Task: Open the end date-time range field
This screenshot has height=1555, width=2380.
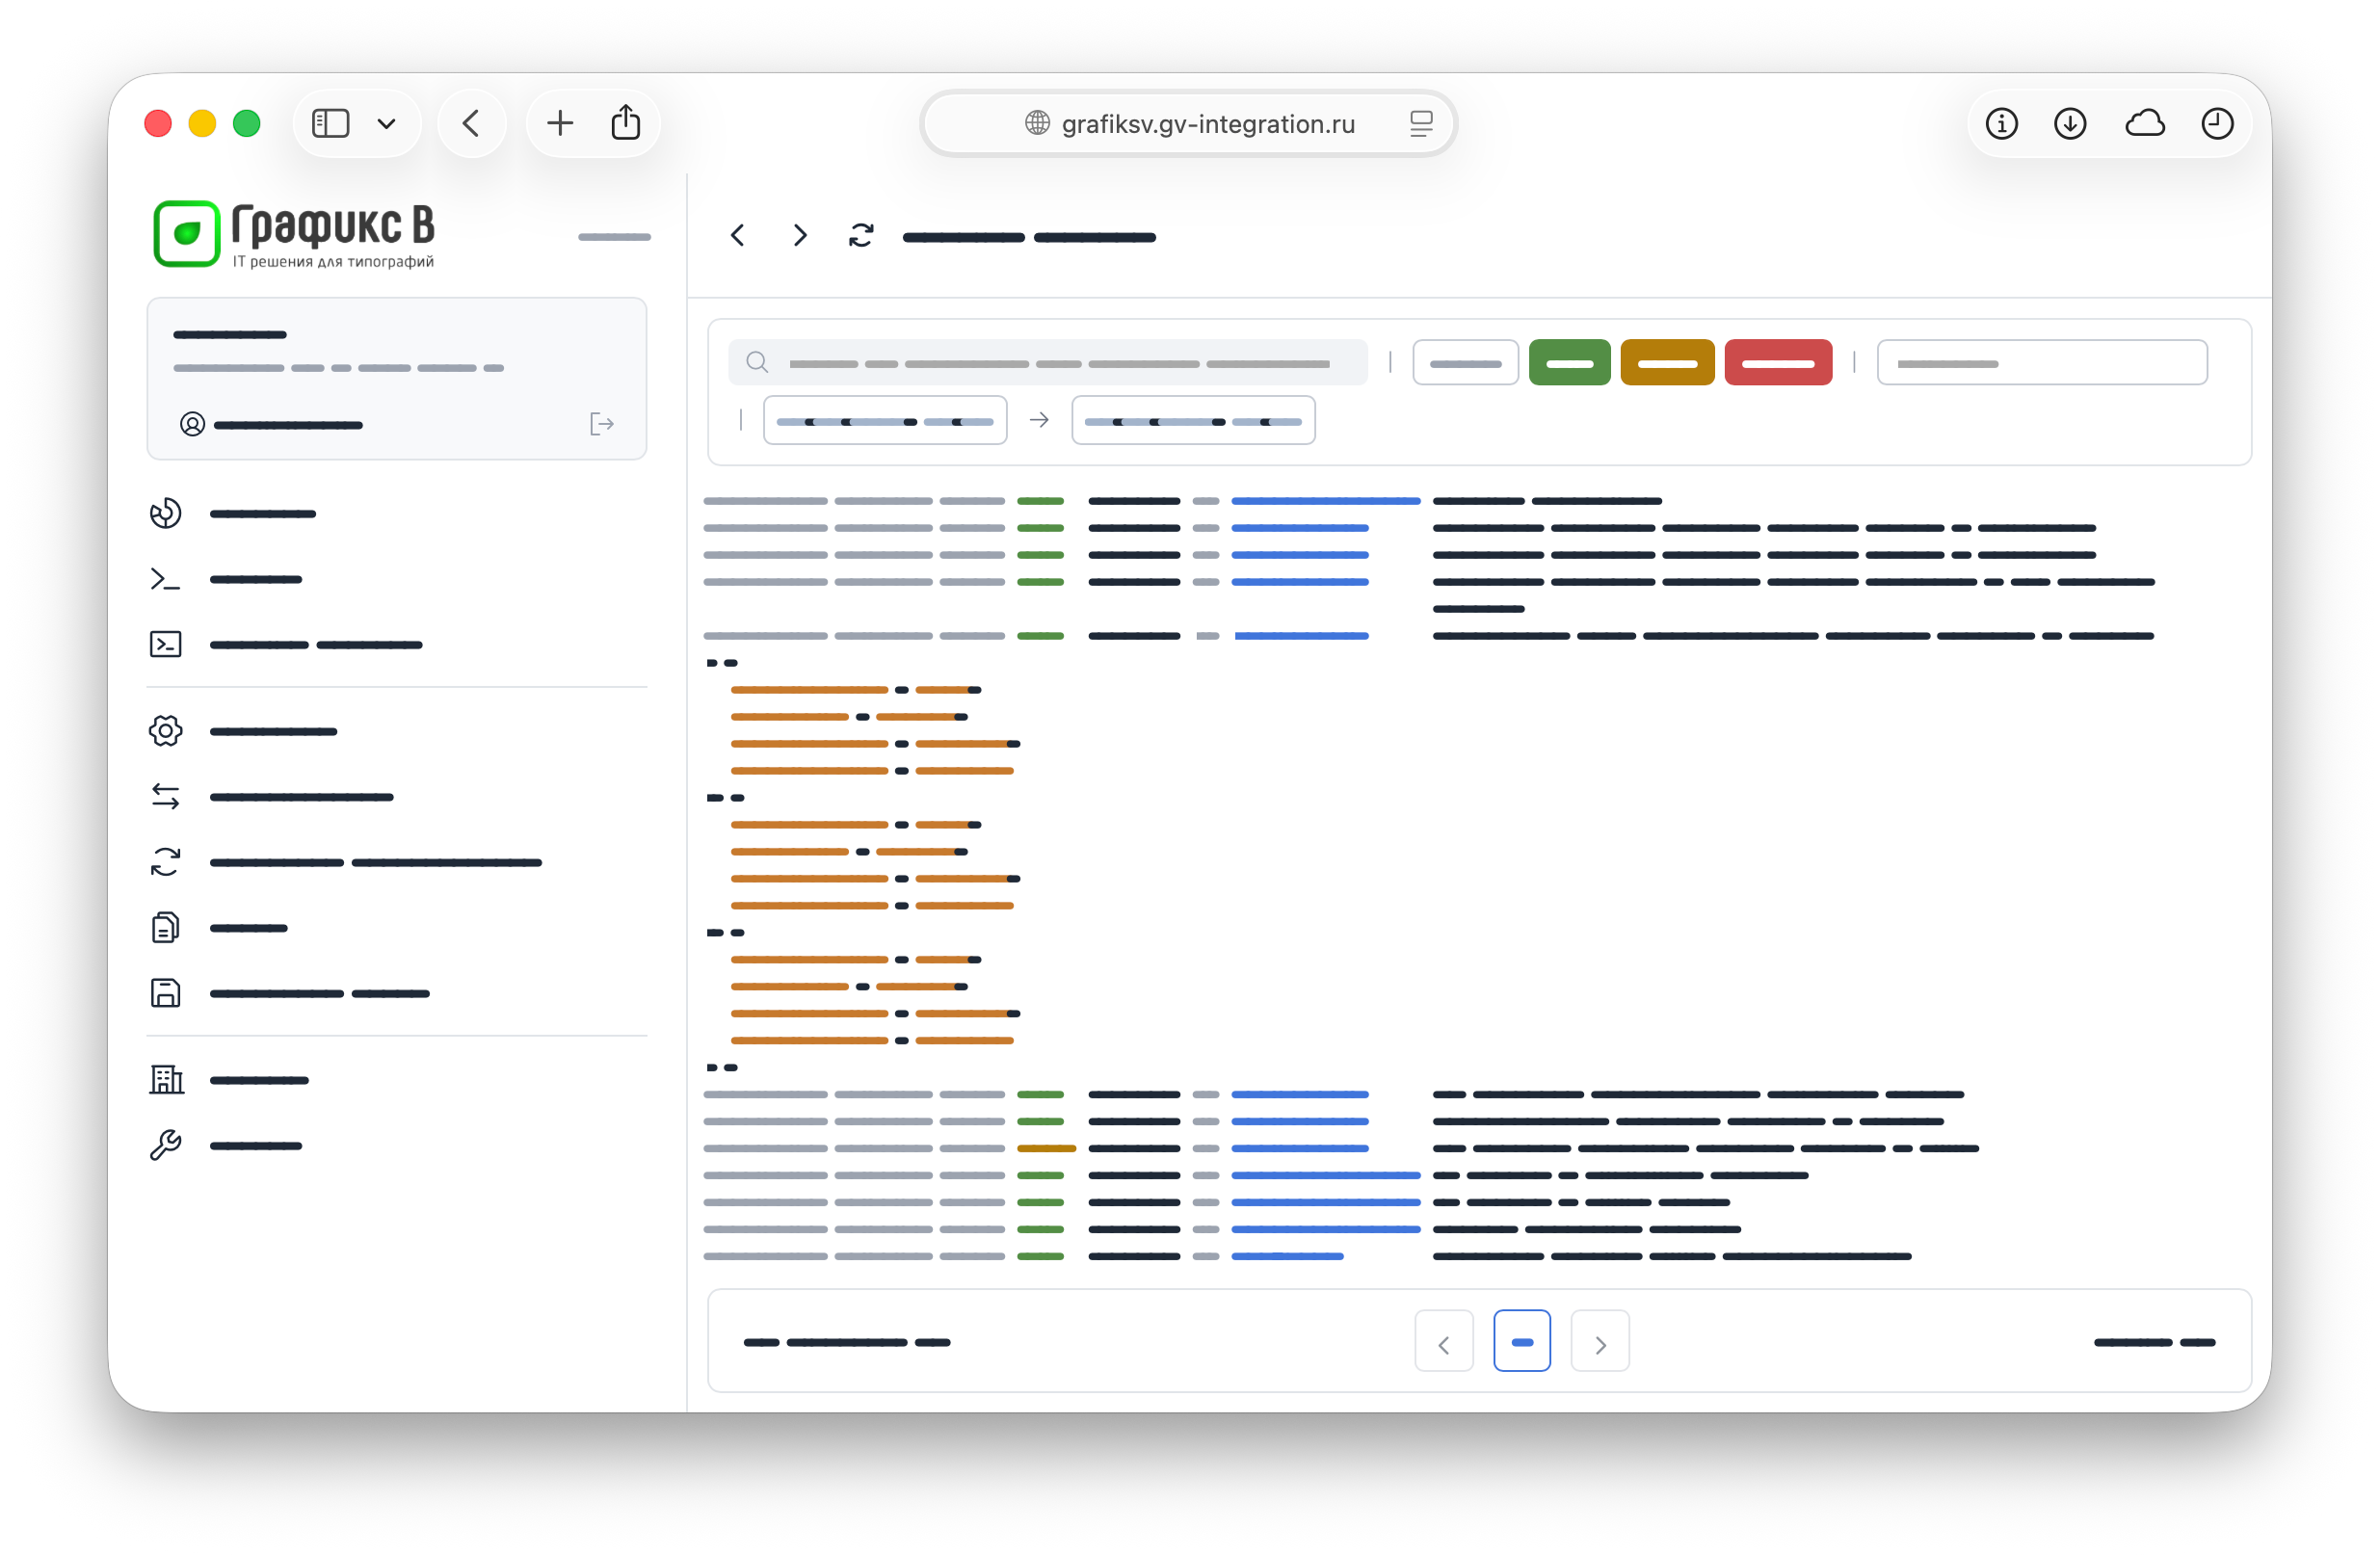Action: tap(1194, 421)
